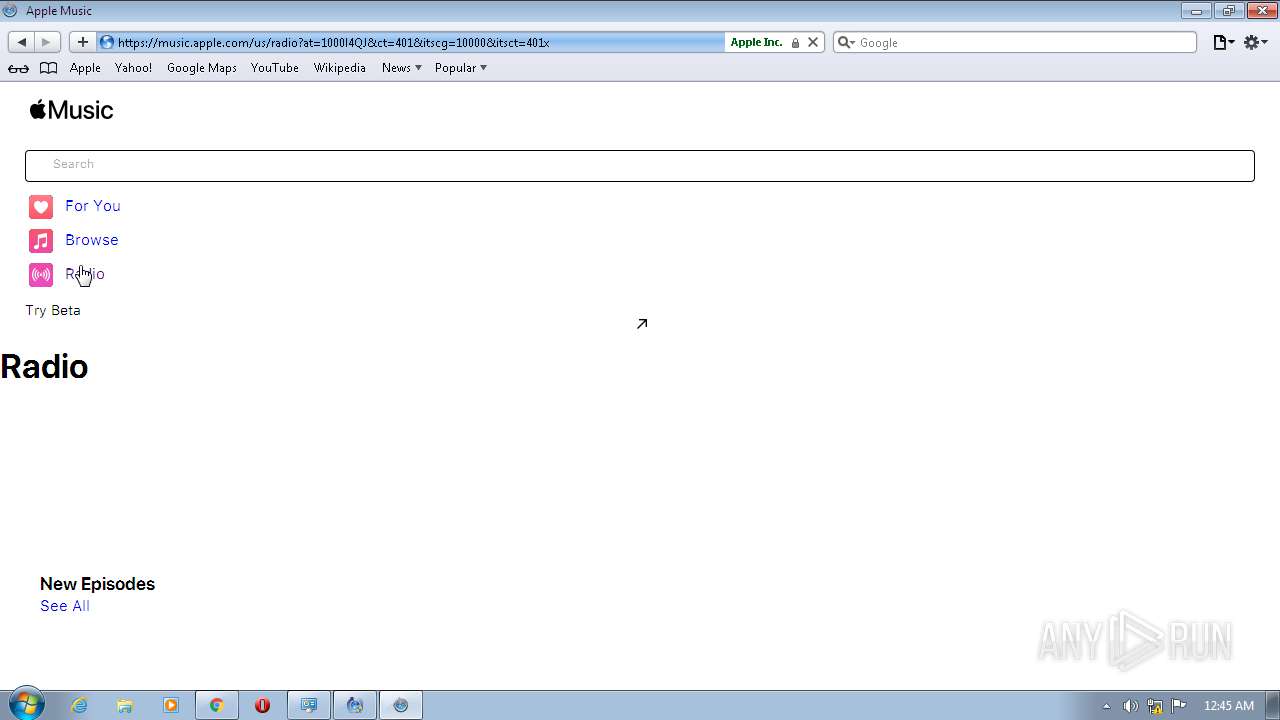Open the Reading List glasses icon

click(x=18, y=68)
